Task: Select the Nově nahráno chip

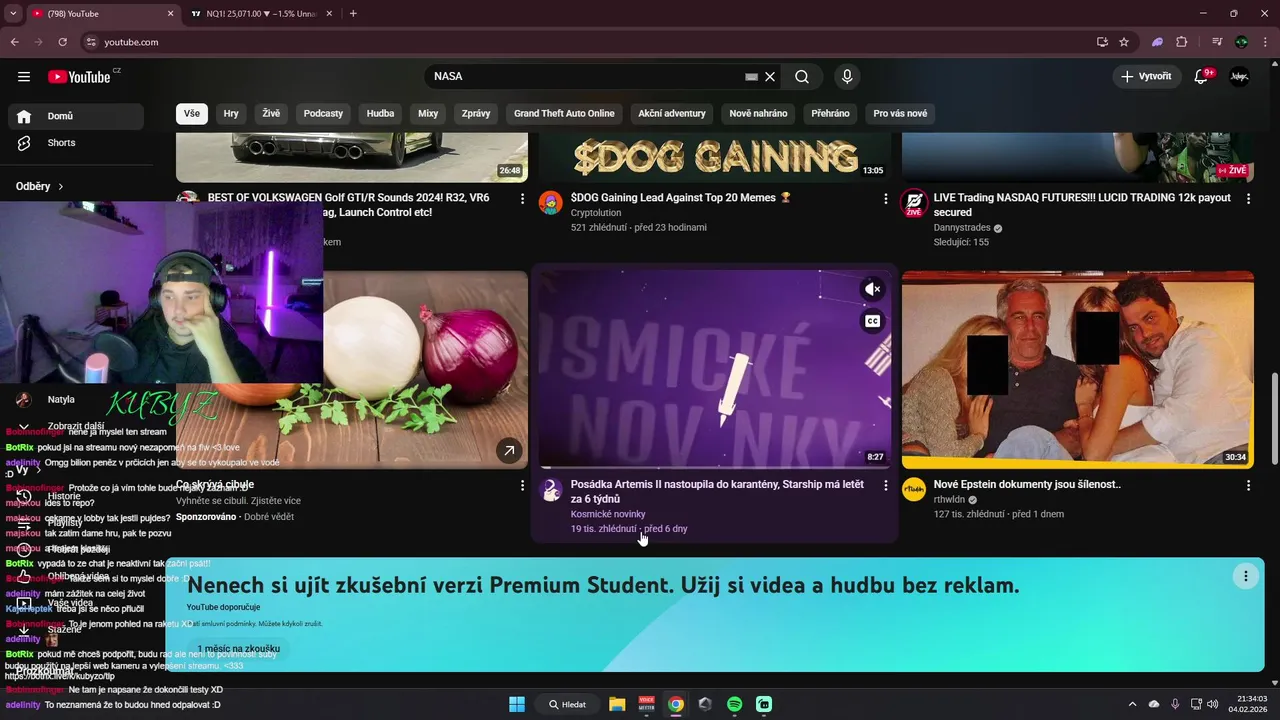Action: (x=758, y=114)
